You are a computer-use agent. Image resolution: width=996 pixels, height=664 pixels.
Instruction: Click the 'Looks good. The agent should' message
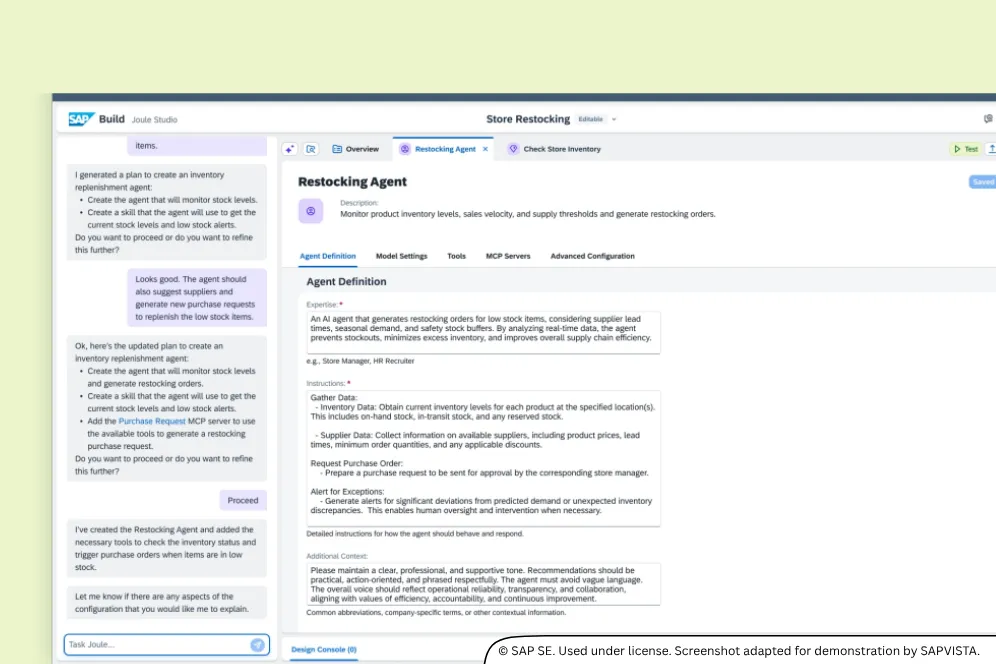pos(197,298)
